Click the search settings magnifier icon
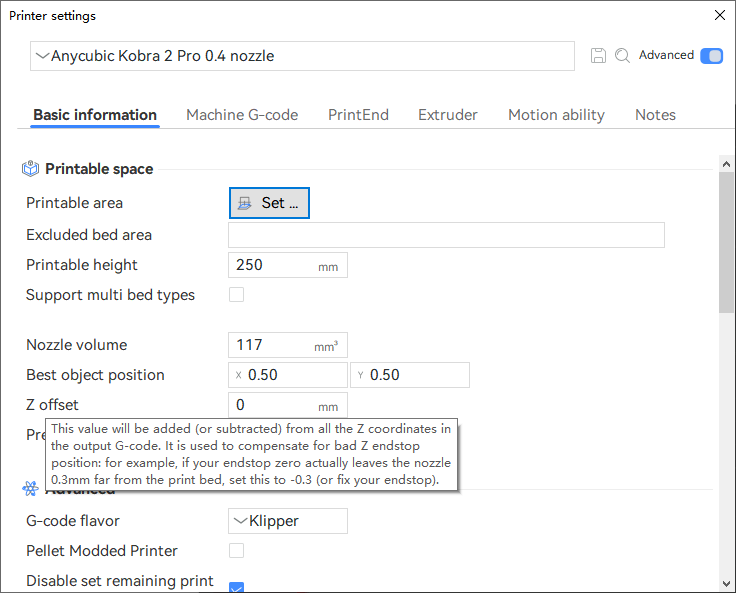This screenshot has height=593, width=736. point(622,55)
